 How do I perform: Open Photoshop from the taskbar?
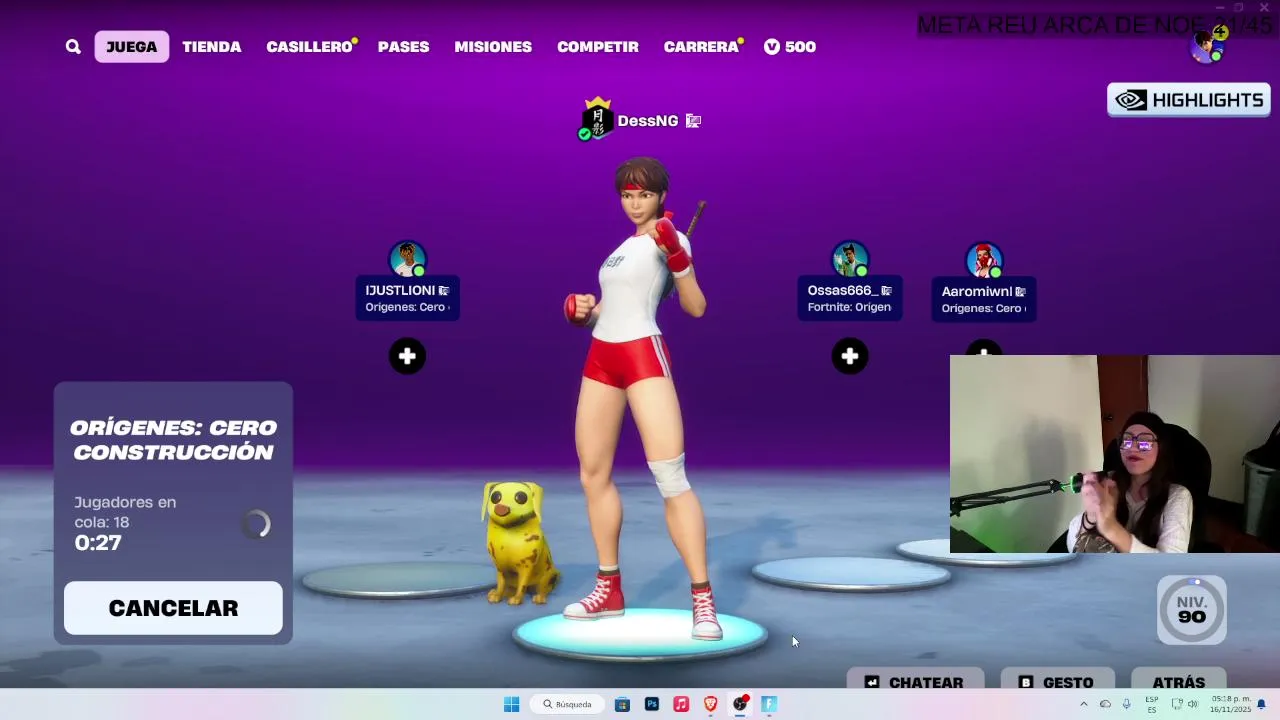[x=651, y=704]
